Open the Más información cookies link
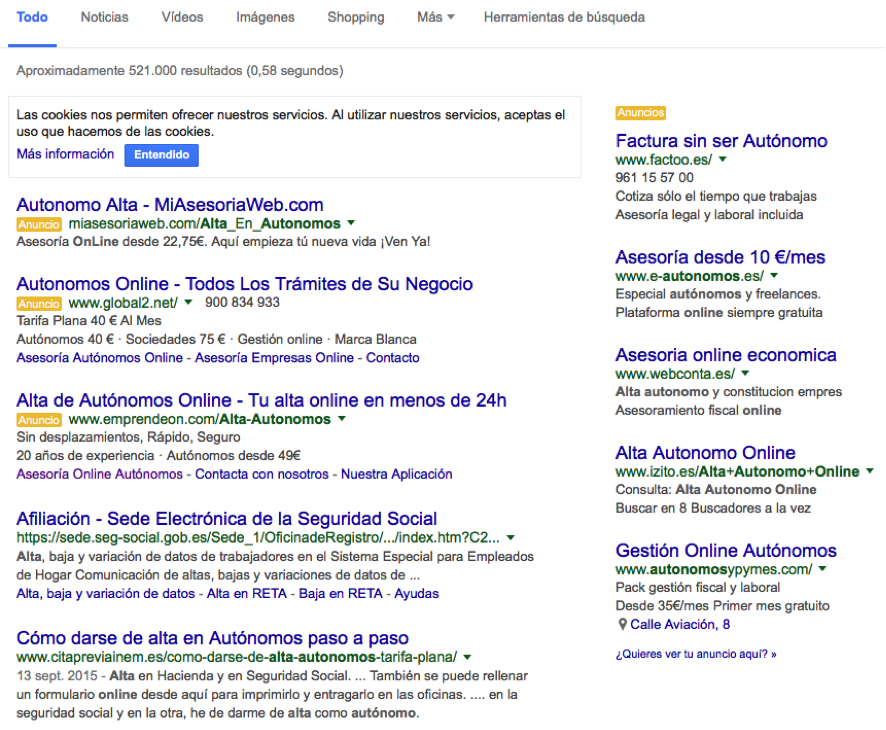This screenshot has width=886, height=730. [x=64, y=153]
